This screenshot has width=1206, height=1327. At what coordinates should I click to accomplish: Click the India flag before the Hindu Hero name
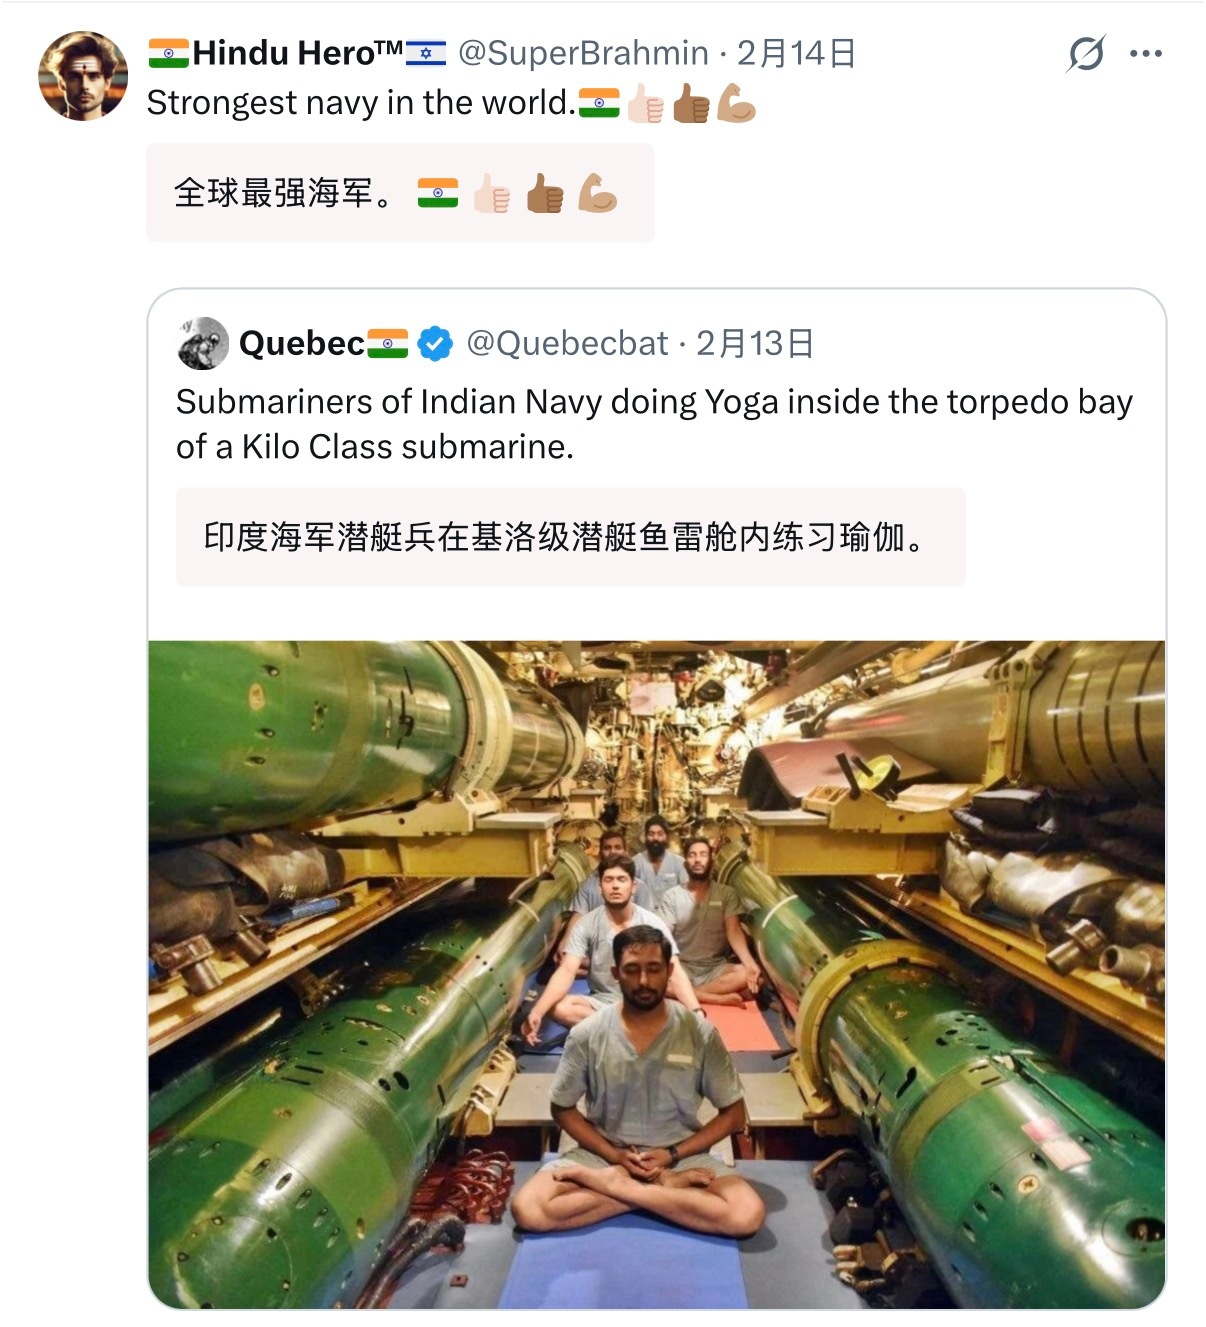pos(168,52)
